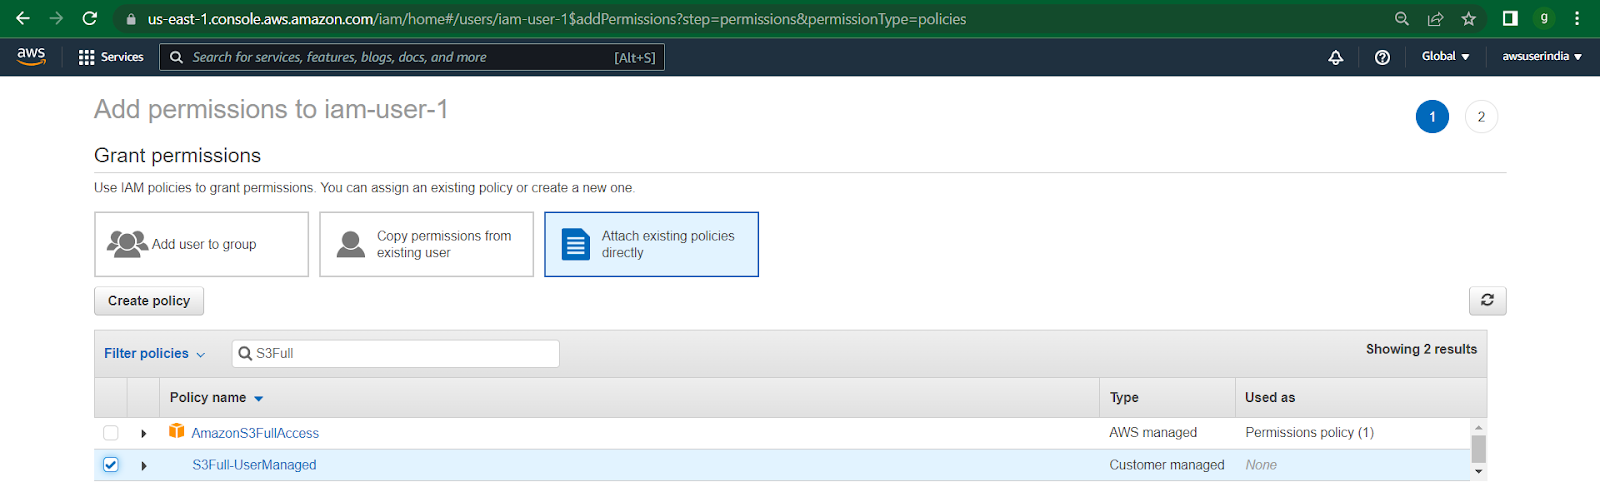Click the AWS search bar field

[x=412, y=57]
